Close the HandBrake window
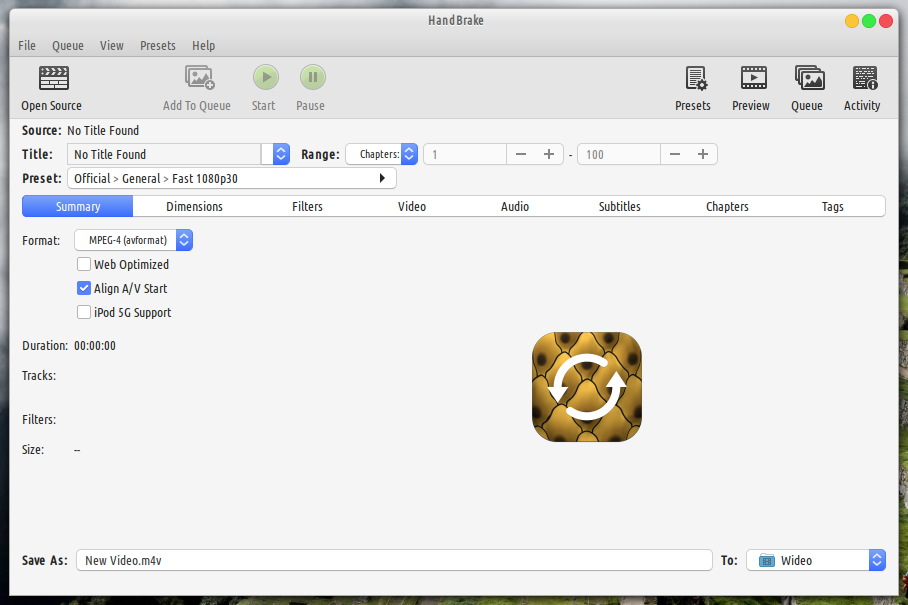This screenshot has height=605, width=908. [886, 21]
